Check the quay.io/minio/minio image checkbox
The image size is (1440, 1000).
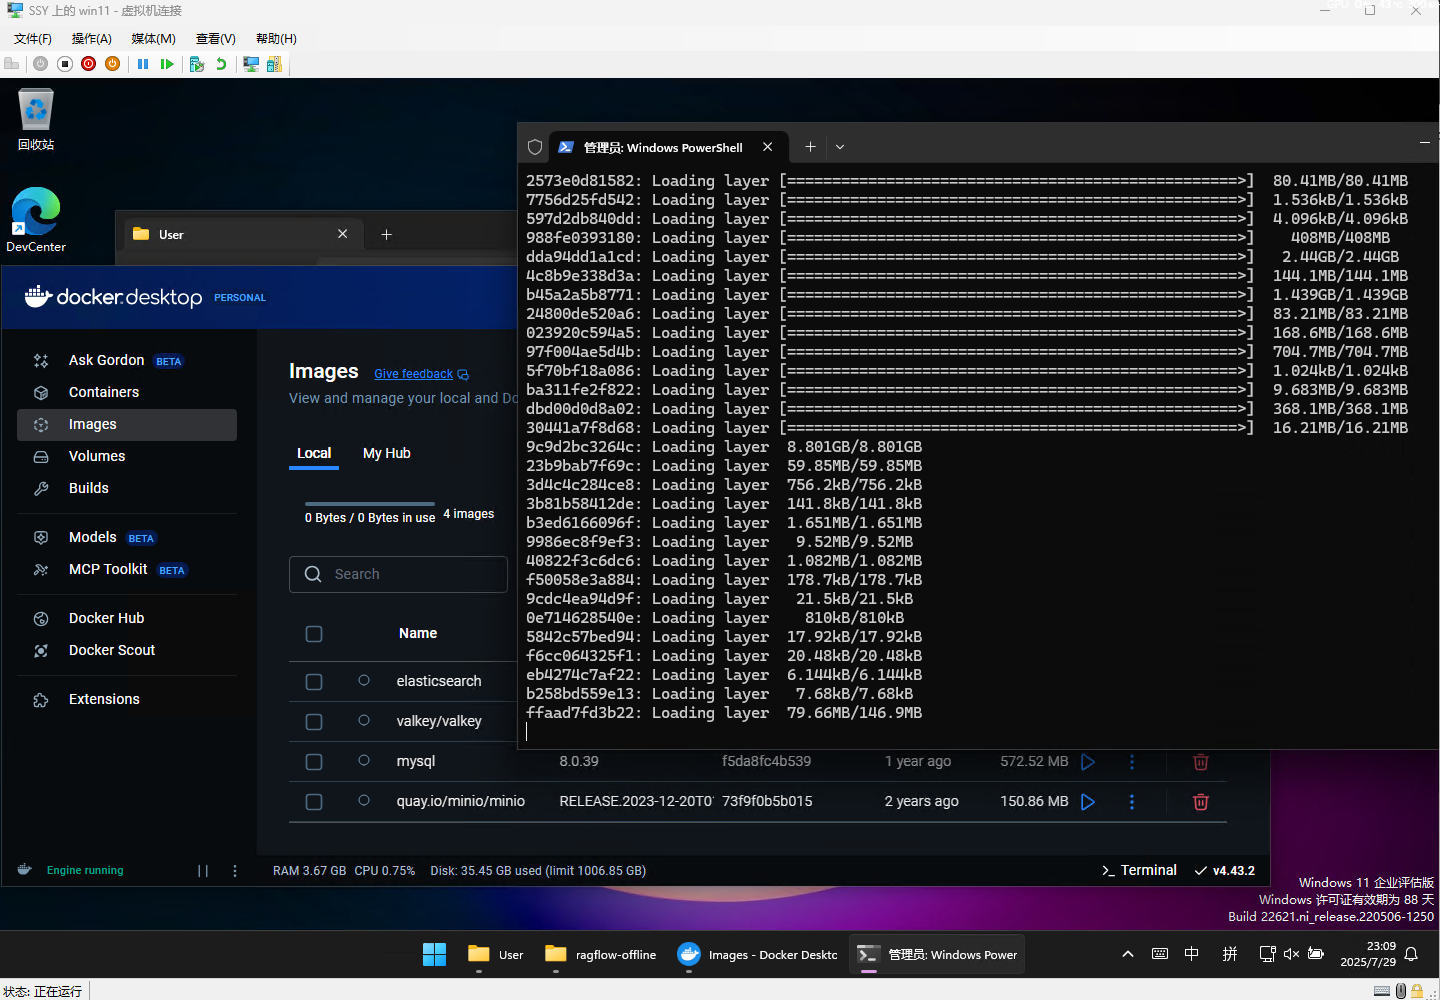tap(314, 802)
